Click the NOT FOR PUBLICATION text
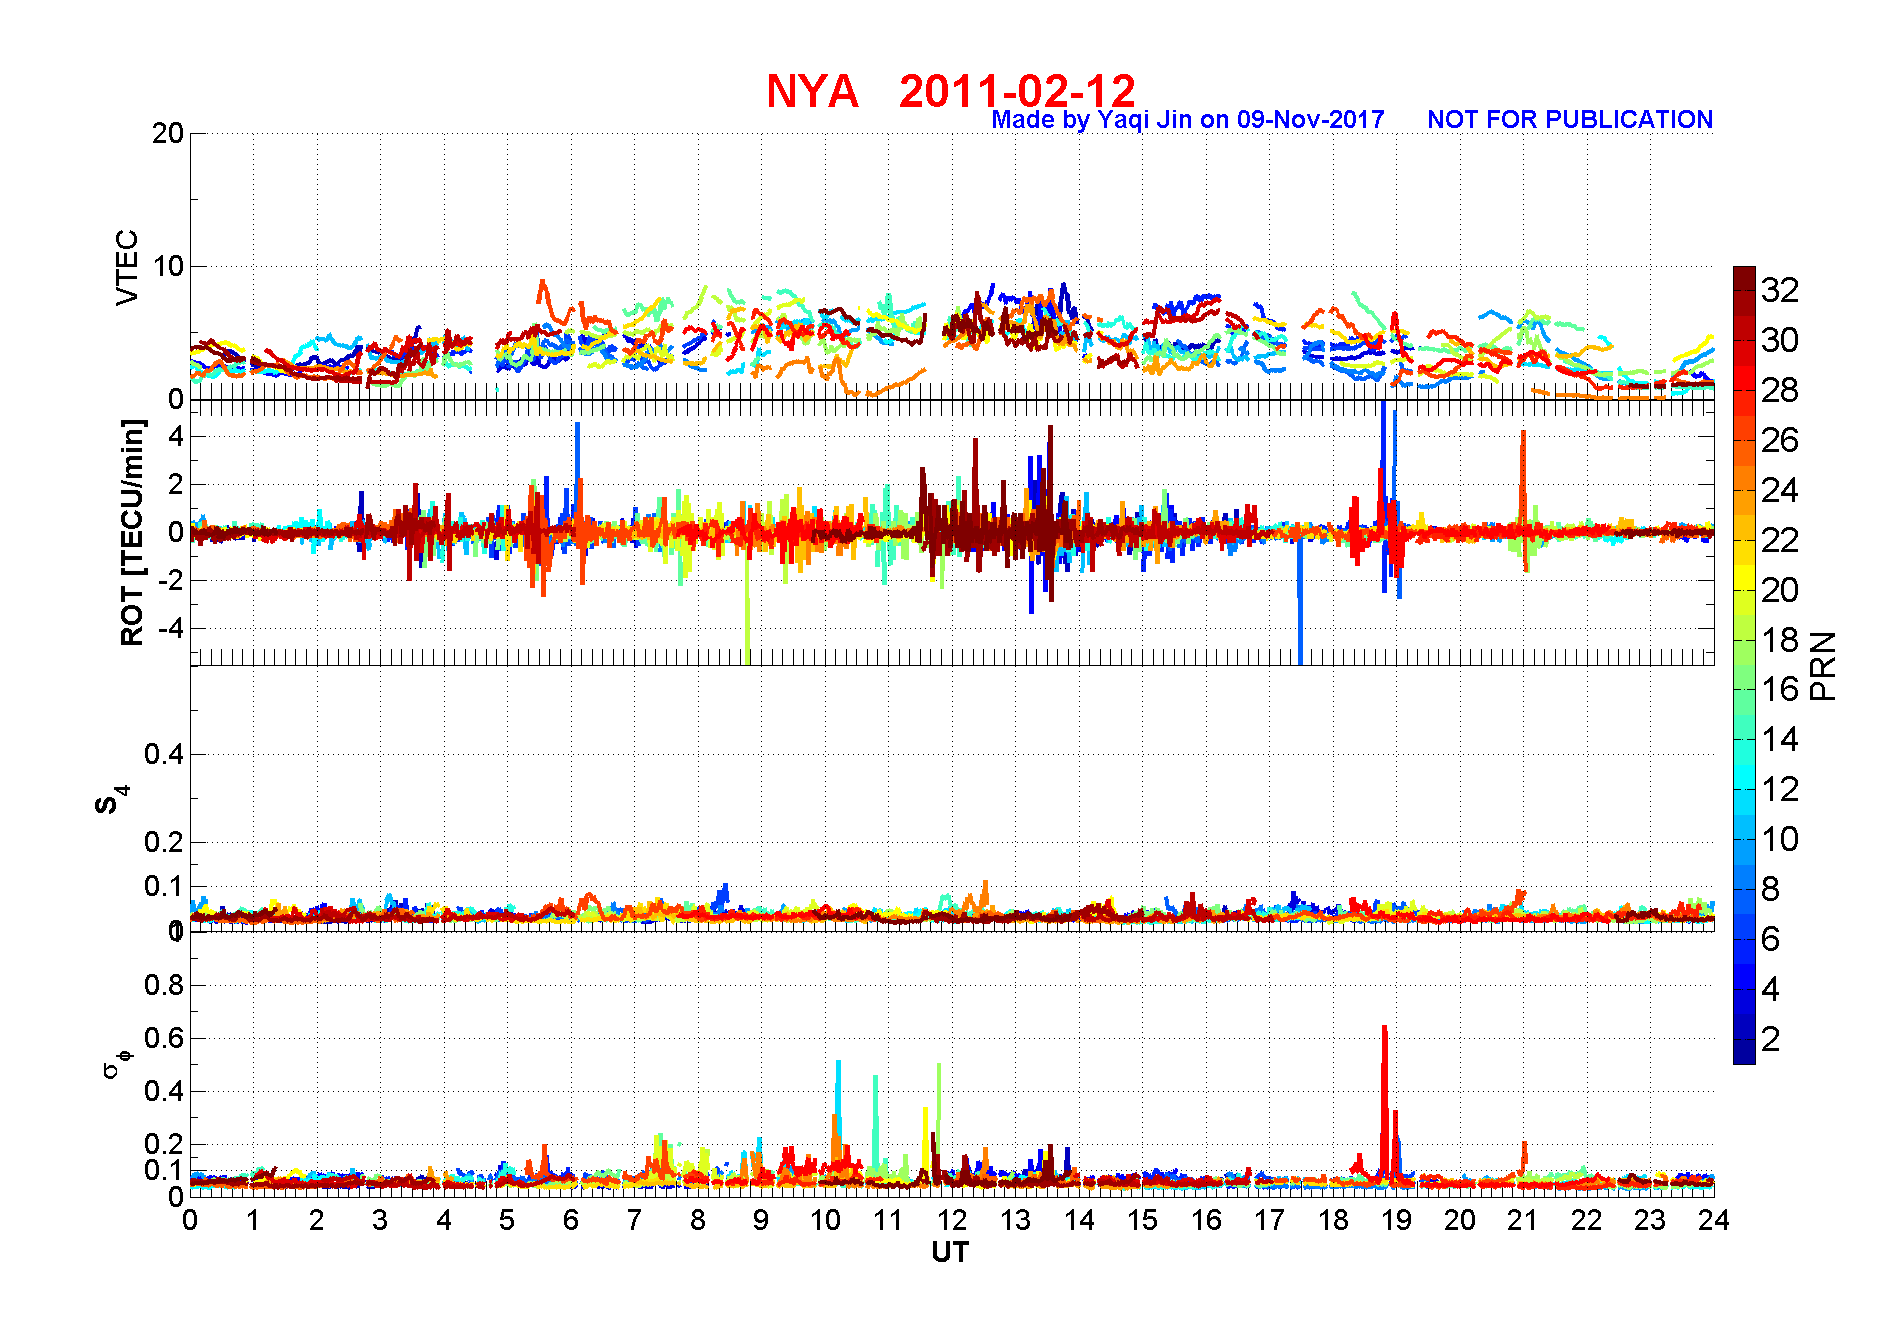This screenshot has height=1330, width=1904. [1570, 119]
